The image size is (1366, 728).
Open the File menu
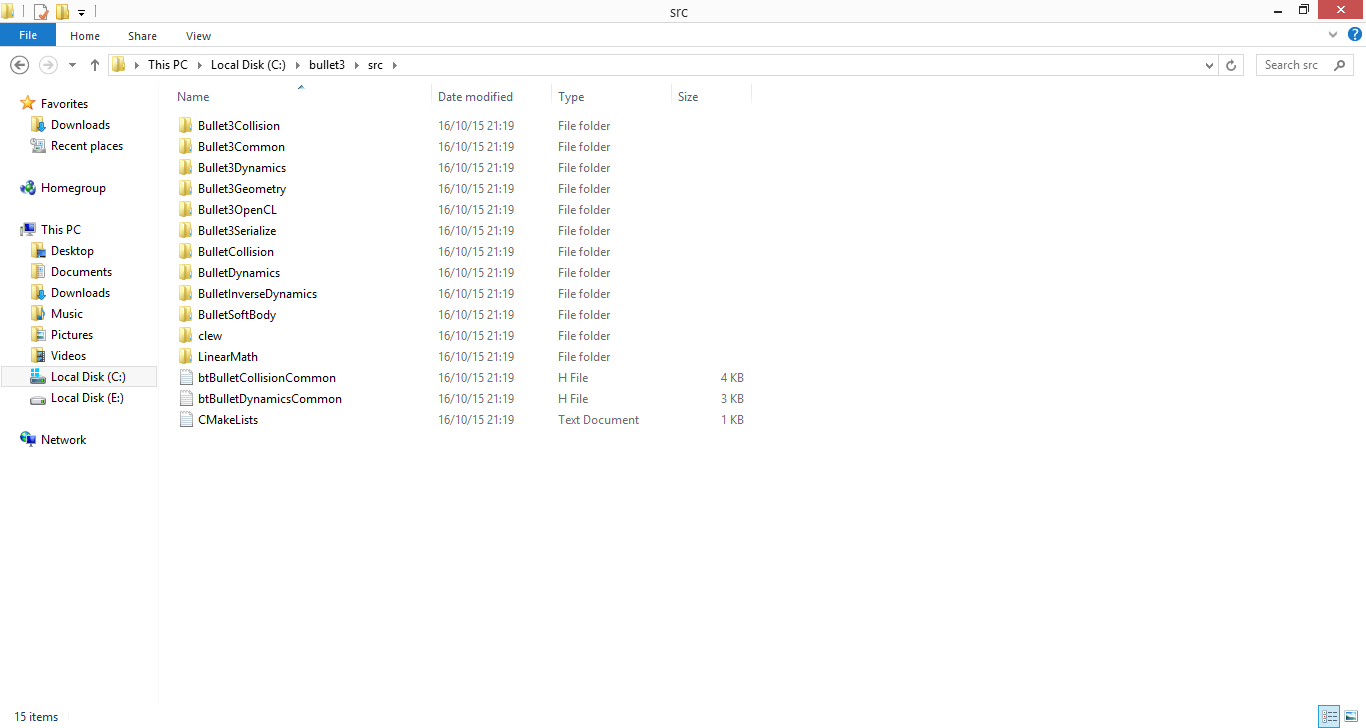pyautogui.click(x=28, y=36)
